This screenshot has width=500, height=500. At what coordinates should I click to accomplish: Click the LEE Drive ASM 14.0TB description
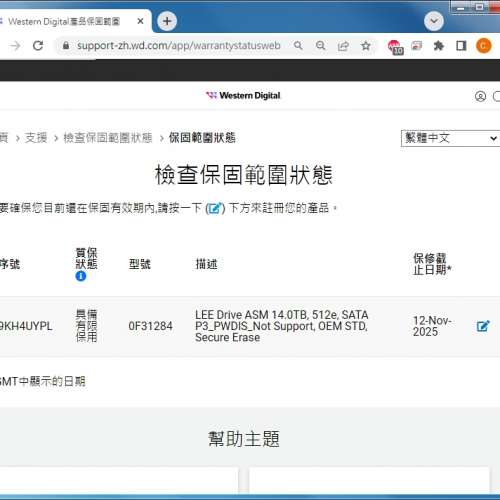click(282, 326)
